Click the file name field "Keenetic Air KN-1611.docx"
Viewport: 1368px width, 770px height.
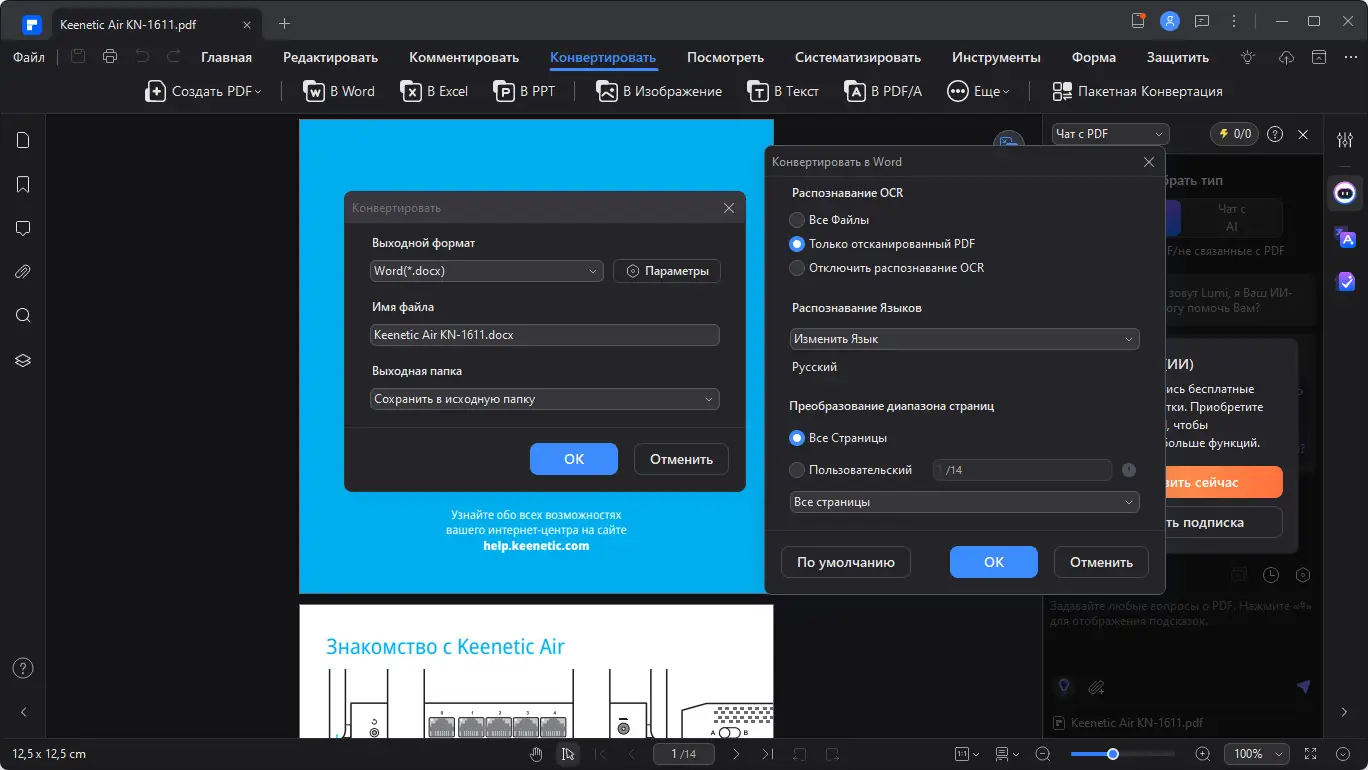coord(545,335)
